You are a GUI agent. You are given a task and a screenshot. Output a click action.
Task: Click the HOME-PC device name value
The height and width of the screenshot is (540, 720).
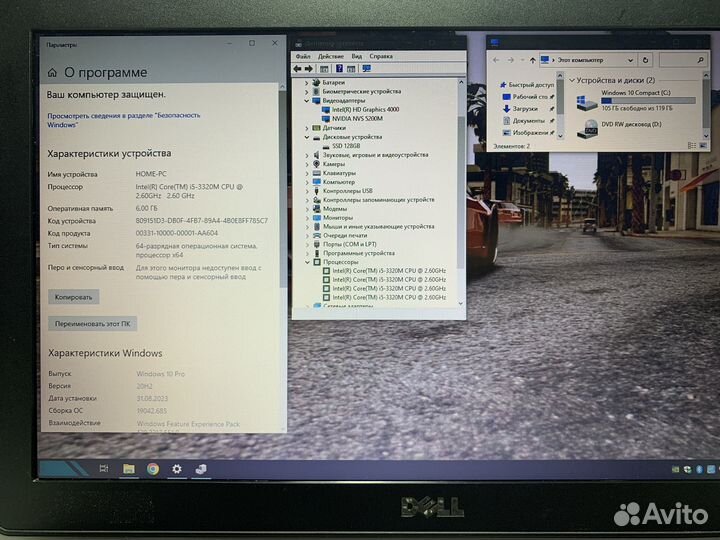[x=151, y=174]
